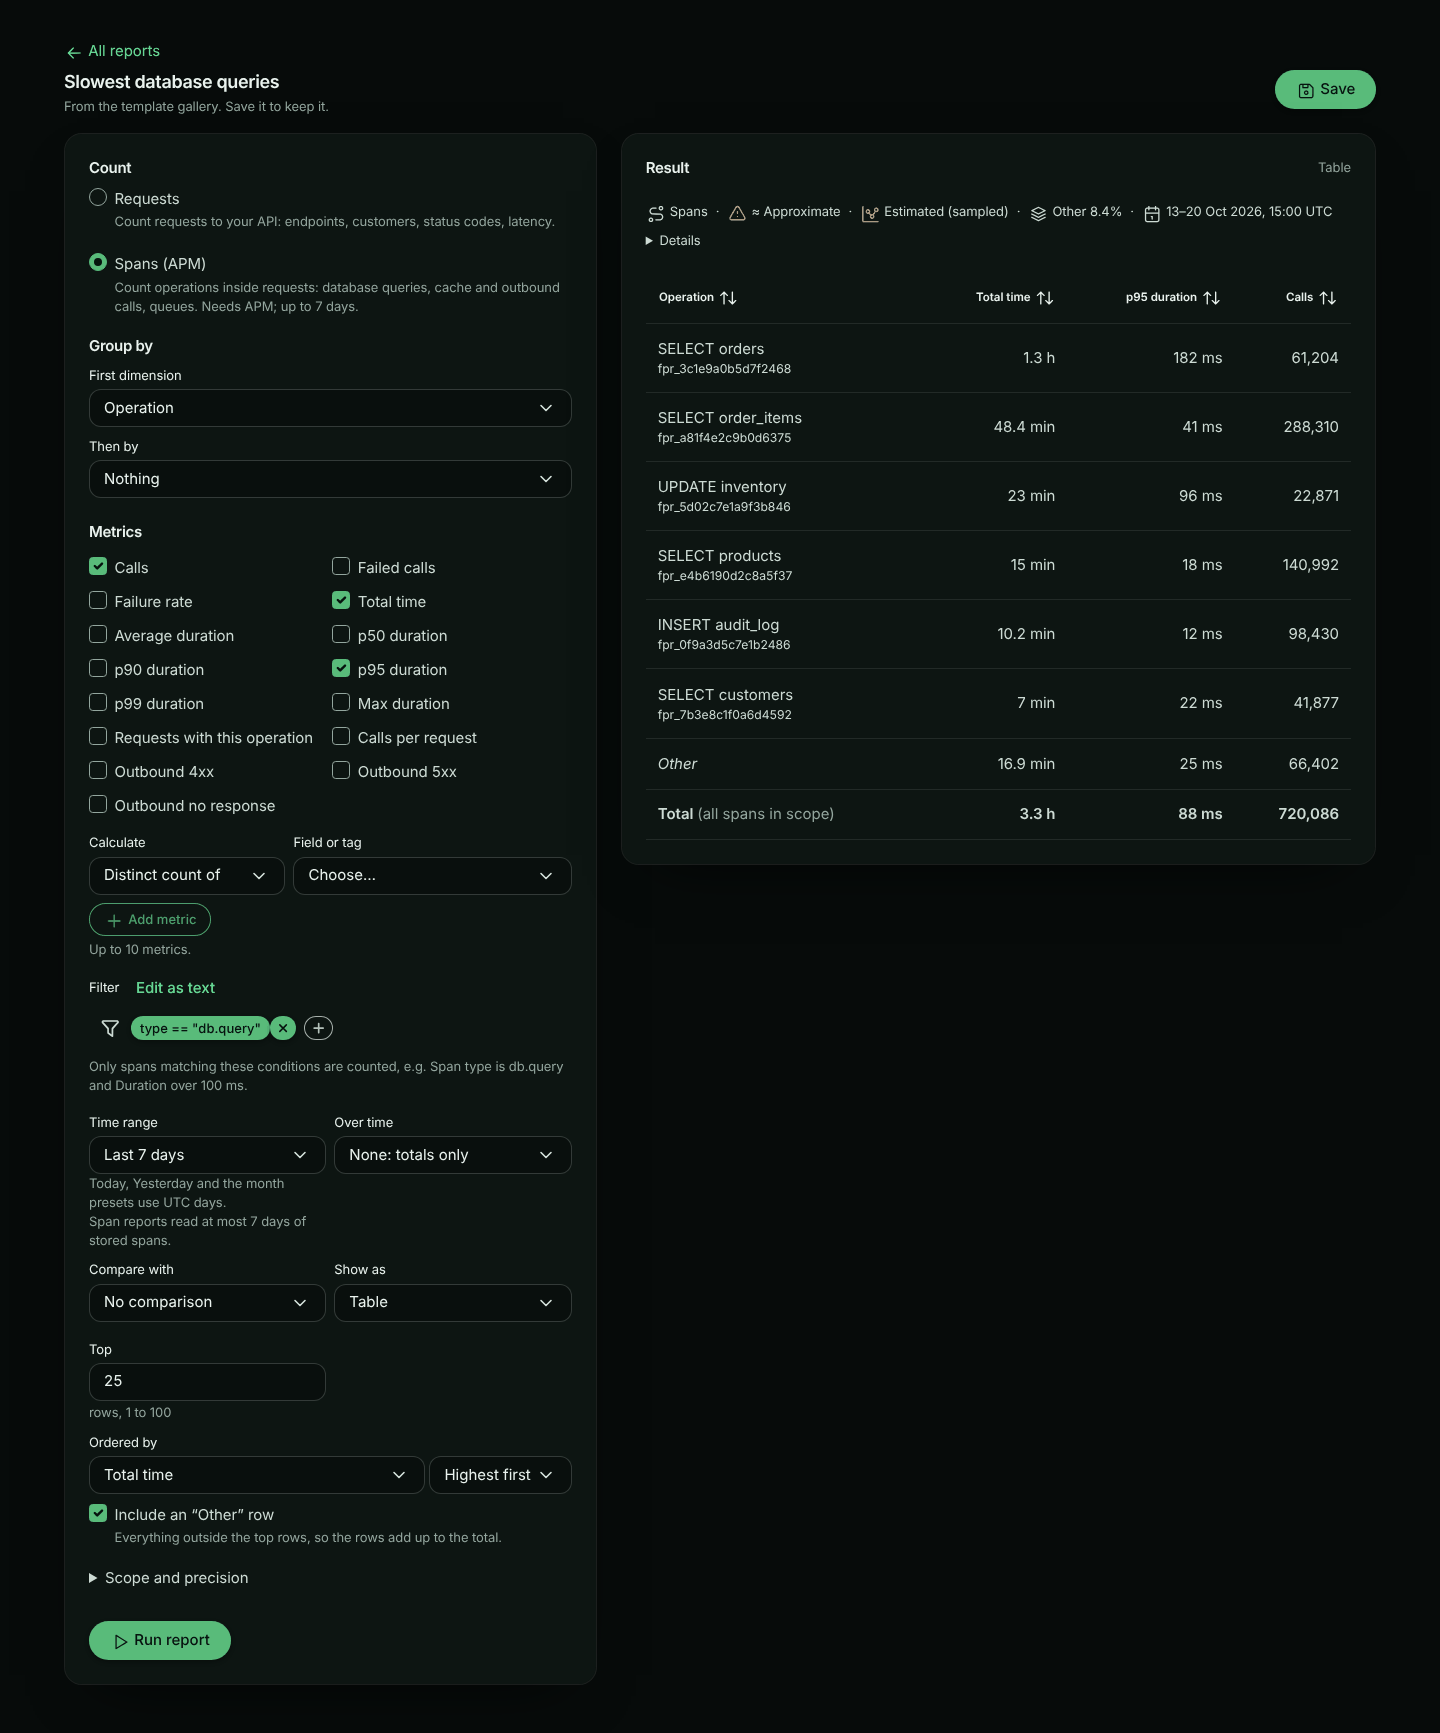Sort by Calls column arrows
Screen dimensions: 1440x1733
(x=1328, y=298)
